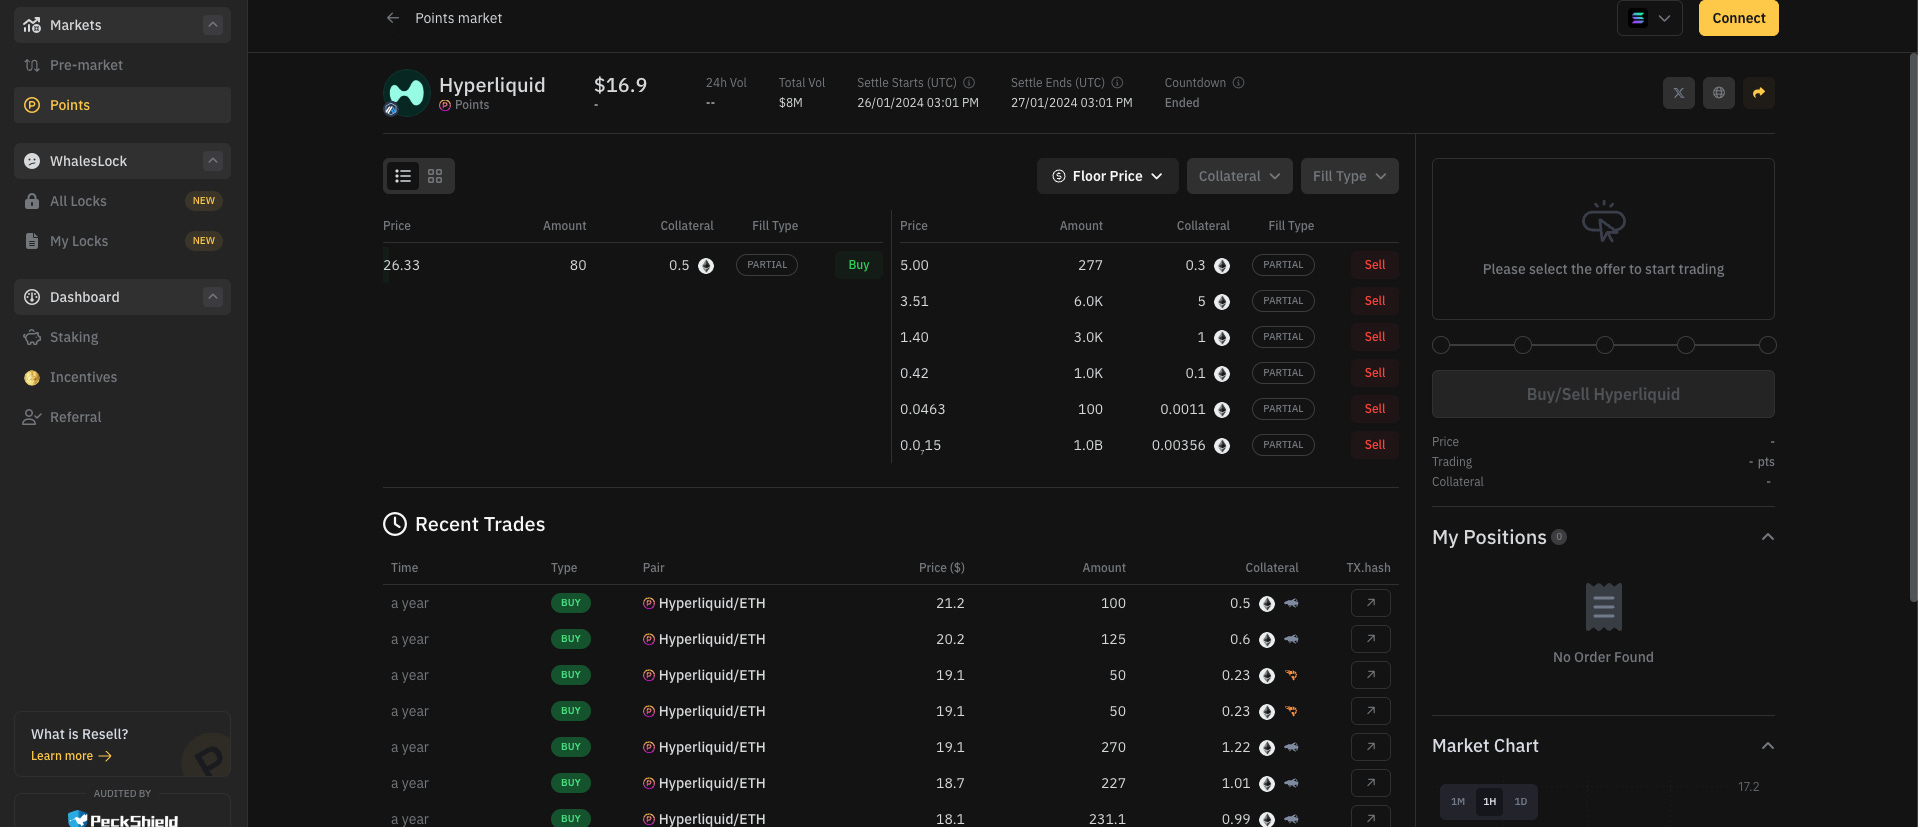Screen dimensions: 1918x827
Task: Open TX hash link for 270 amount trade
Action: pos(1370,747)
